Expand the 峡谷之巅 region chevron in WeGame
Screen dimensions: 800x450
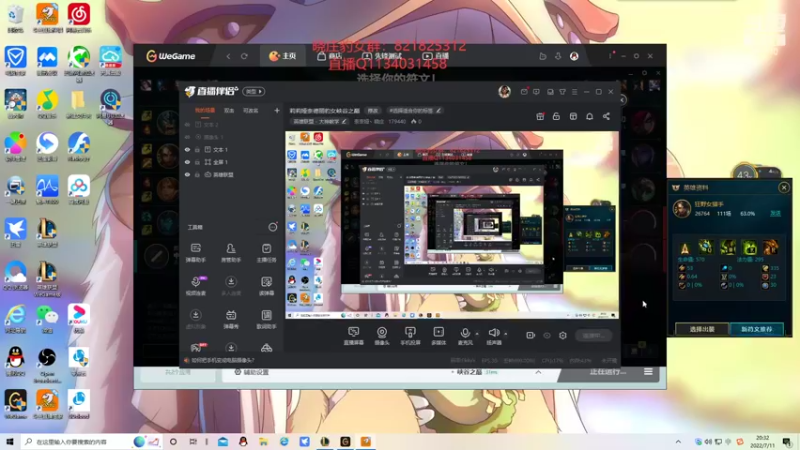click(x=538, y=372)
